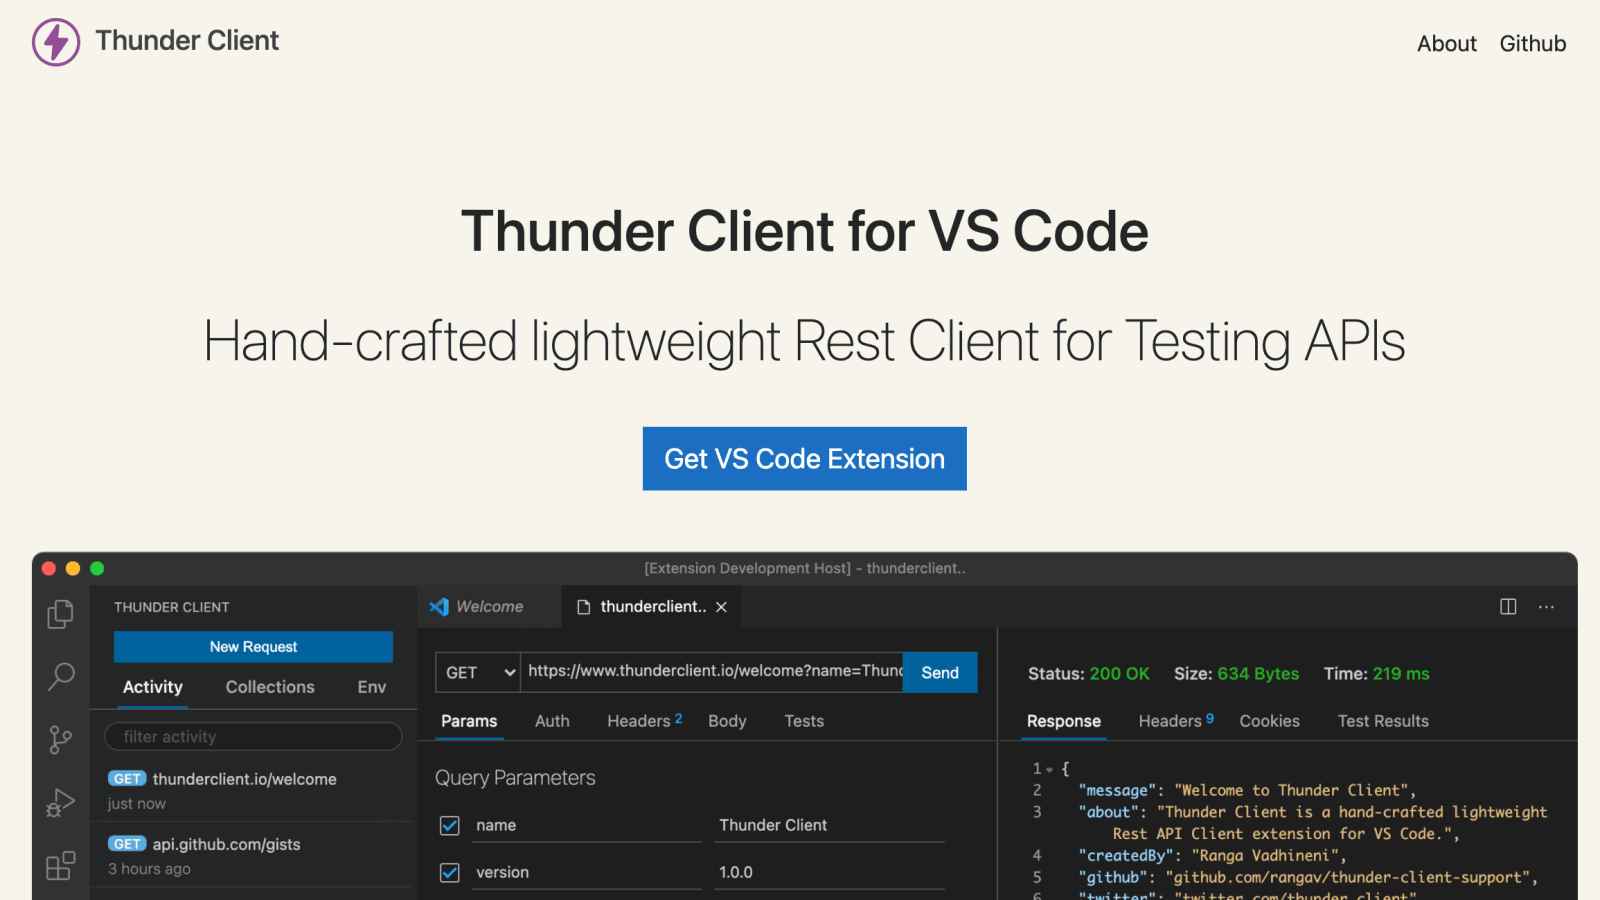This screenshot has width=1600, height=900.
Task: Click the Time 219 ms text
Action: [1376, 674]
